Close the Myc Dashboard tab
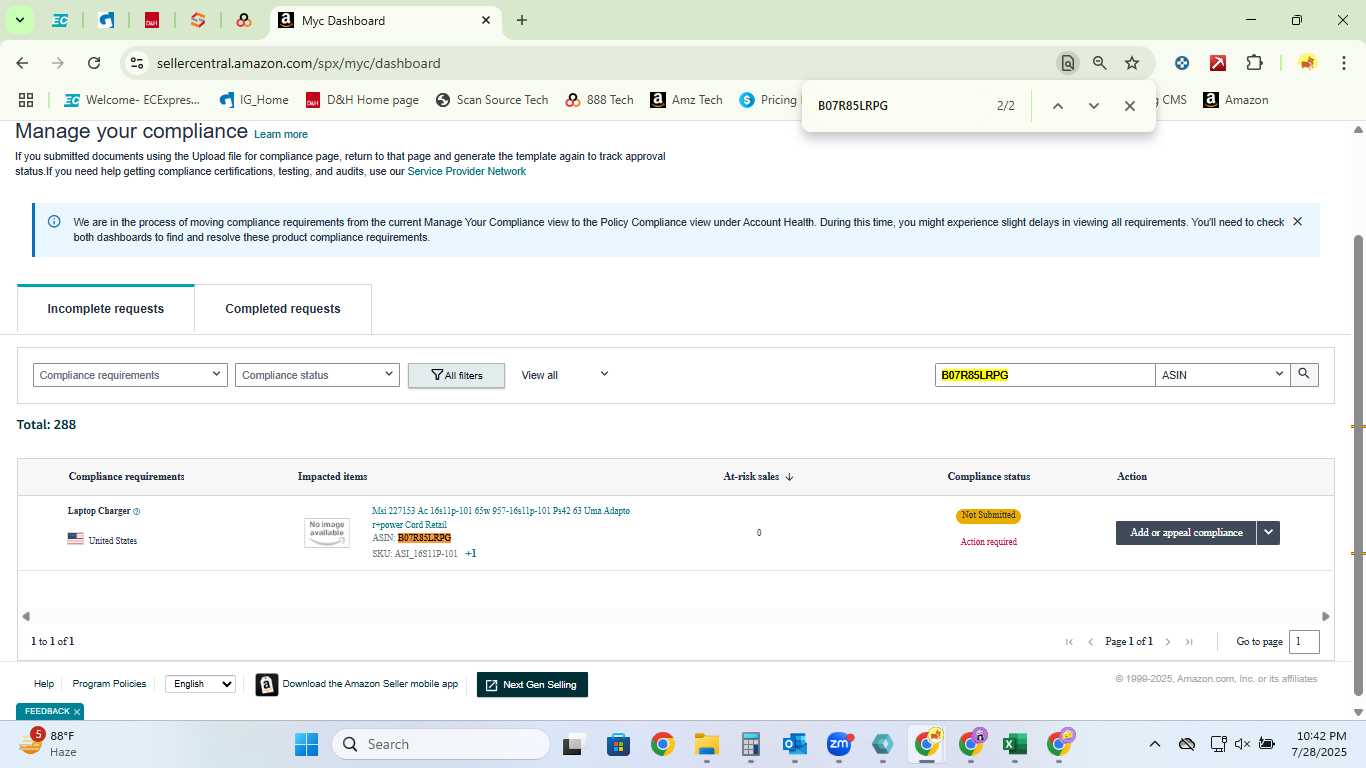 (486, 20)
